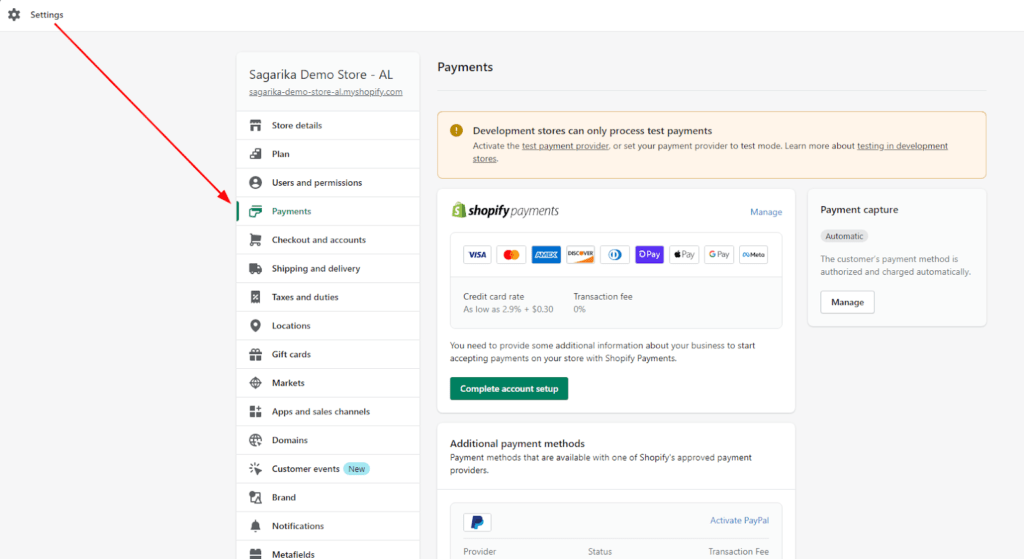Open Store details settings
Viewport: 1024px width, 559px height.
[x=328, y=125]
